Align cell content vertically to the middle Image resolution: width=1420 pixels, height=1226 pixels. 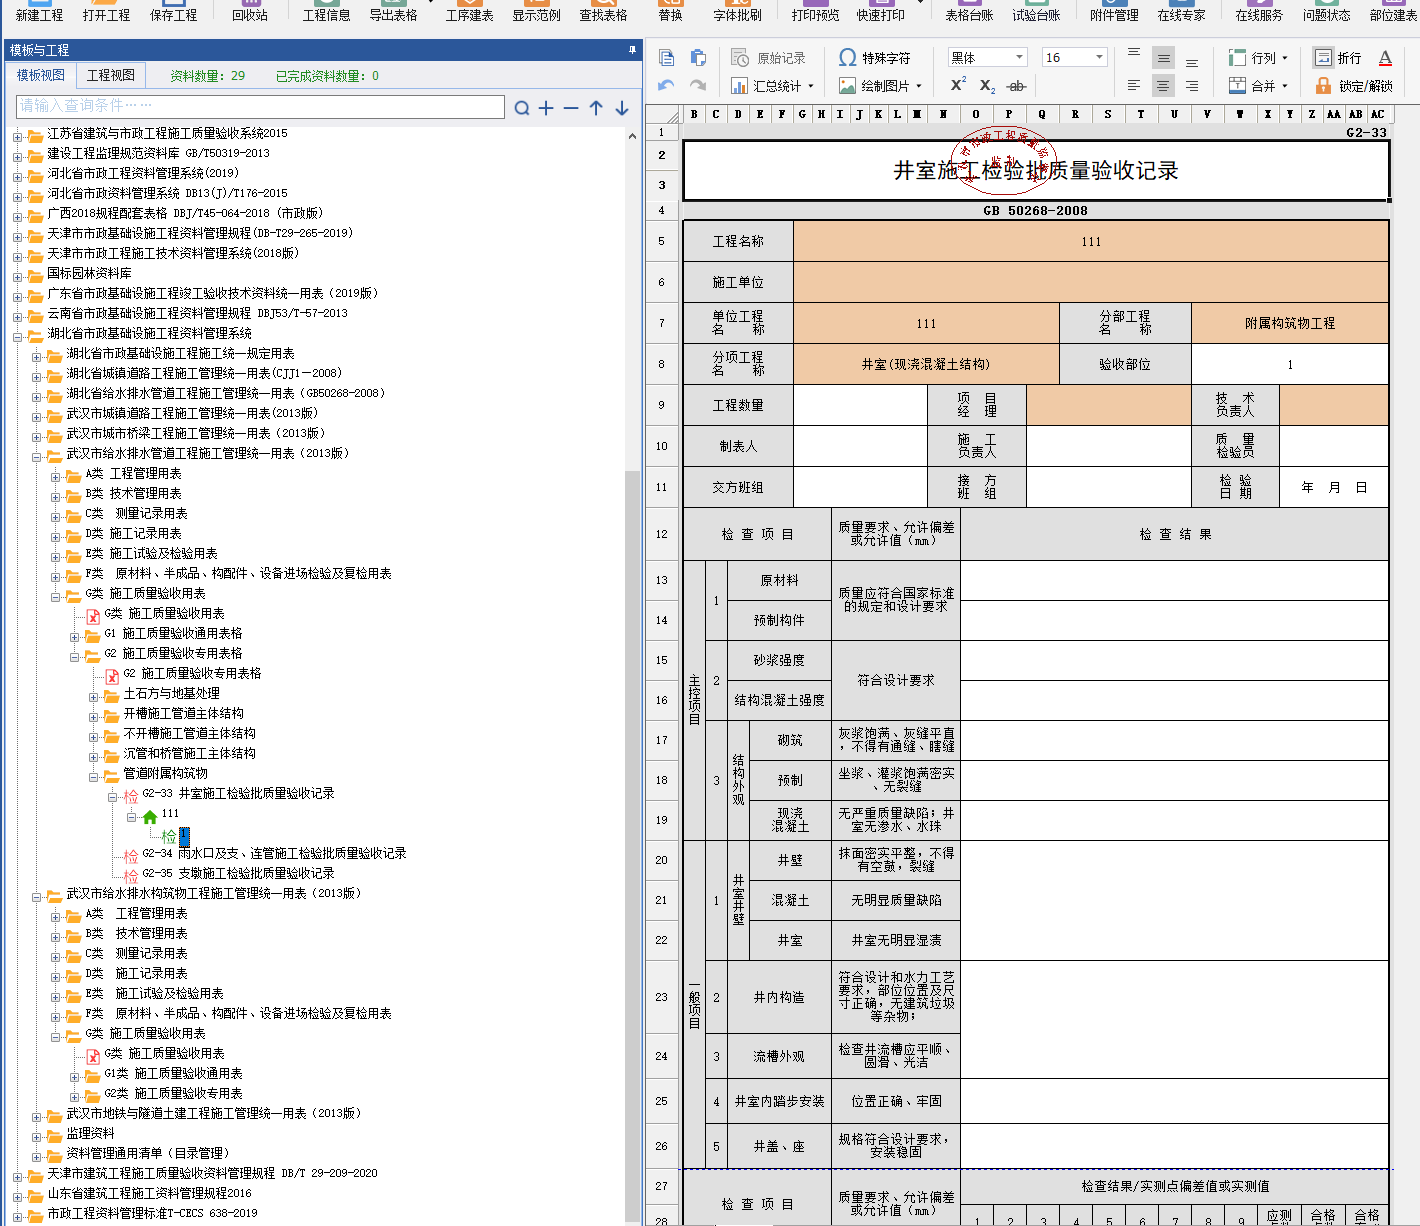point(1163,58)
